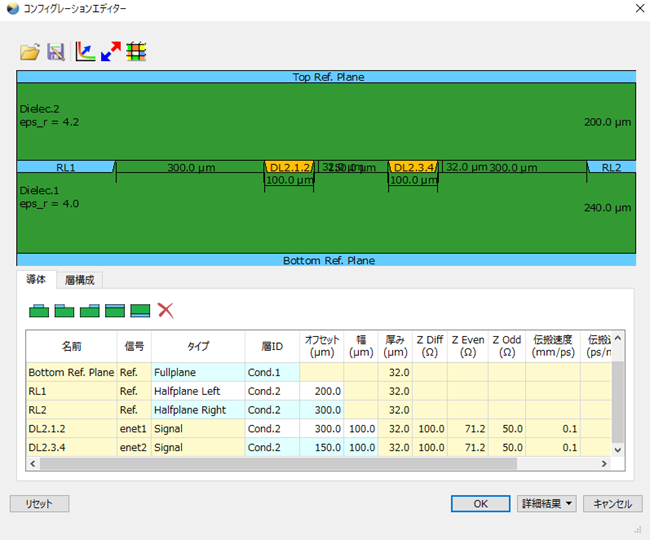Screen dimensions: 650x540
Task: Click the タイプ column header
Action: (198, 346)
